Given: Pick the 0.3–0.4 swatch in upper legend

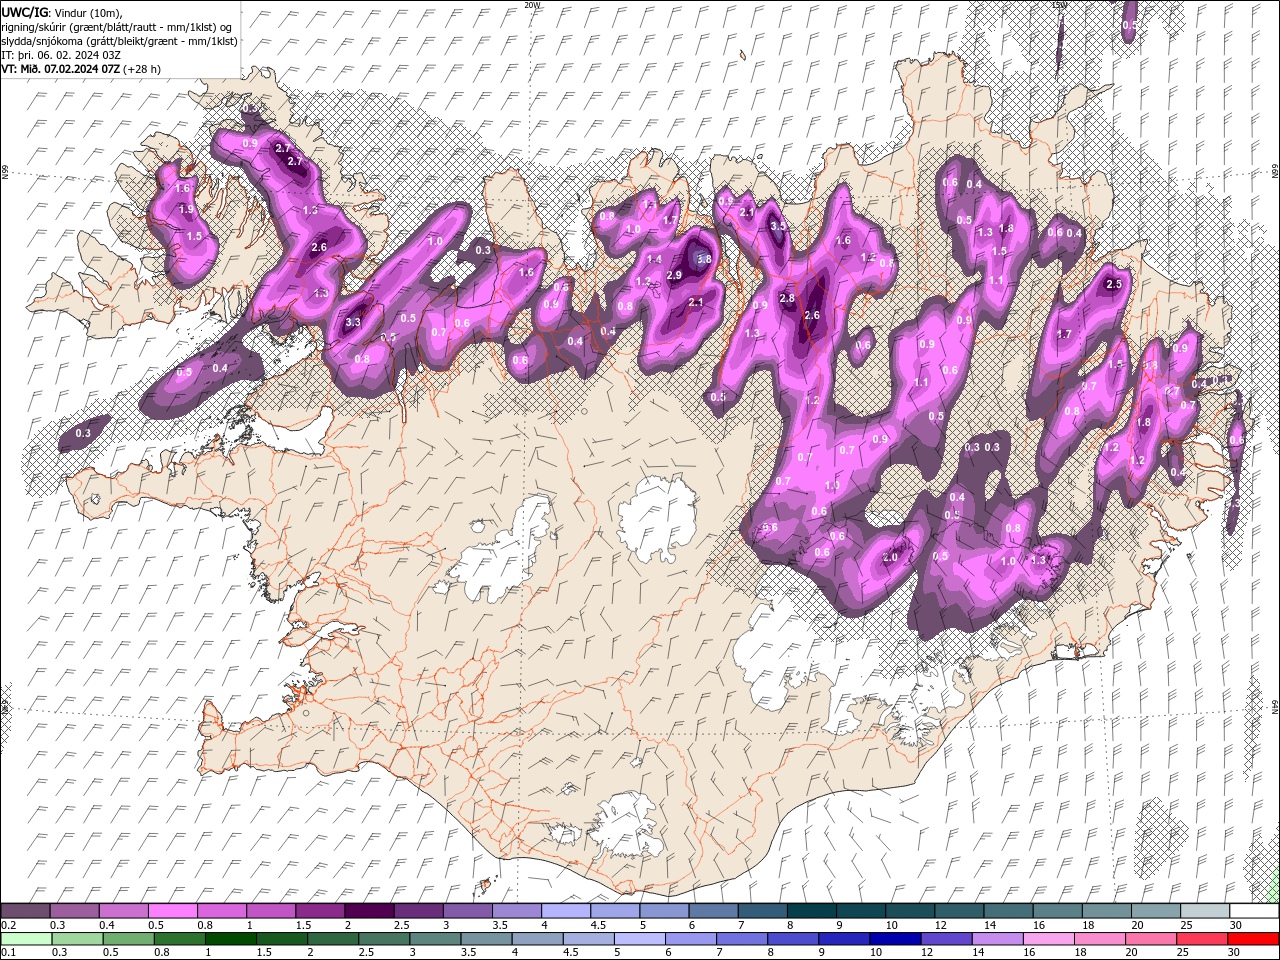Looking at the screenshot, I should click(74, 911).
